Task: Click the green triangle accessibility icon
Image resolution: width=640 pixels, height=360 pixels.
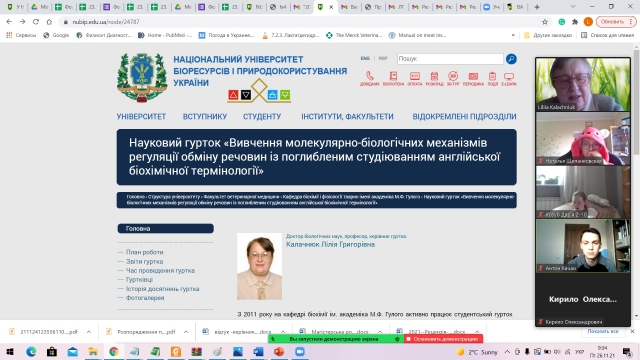Action: pyautogui.click(x=285, y=95)
